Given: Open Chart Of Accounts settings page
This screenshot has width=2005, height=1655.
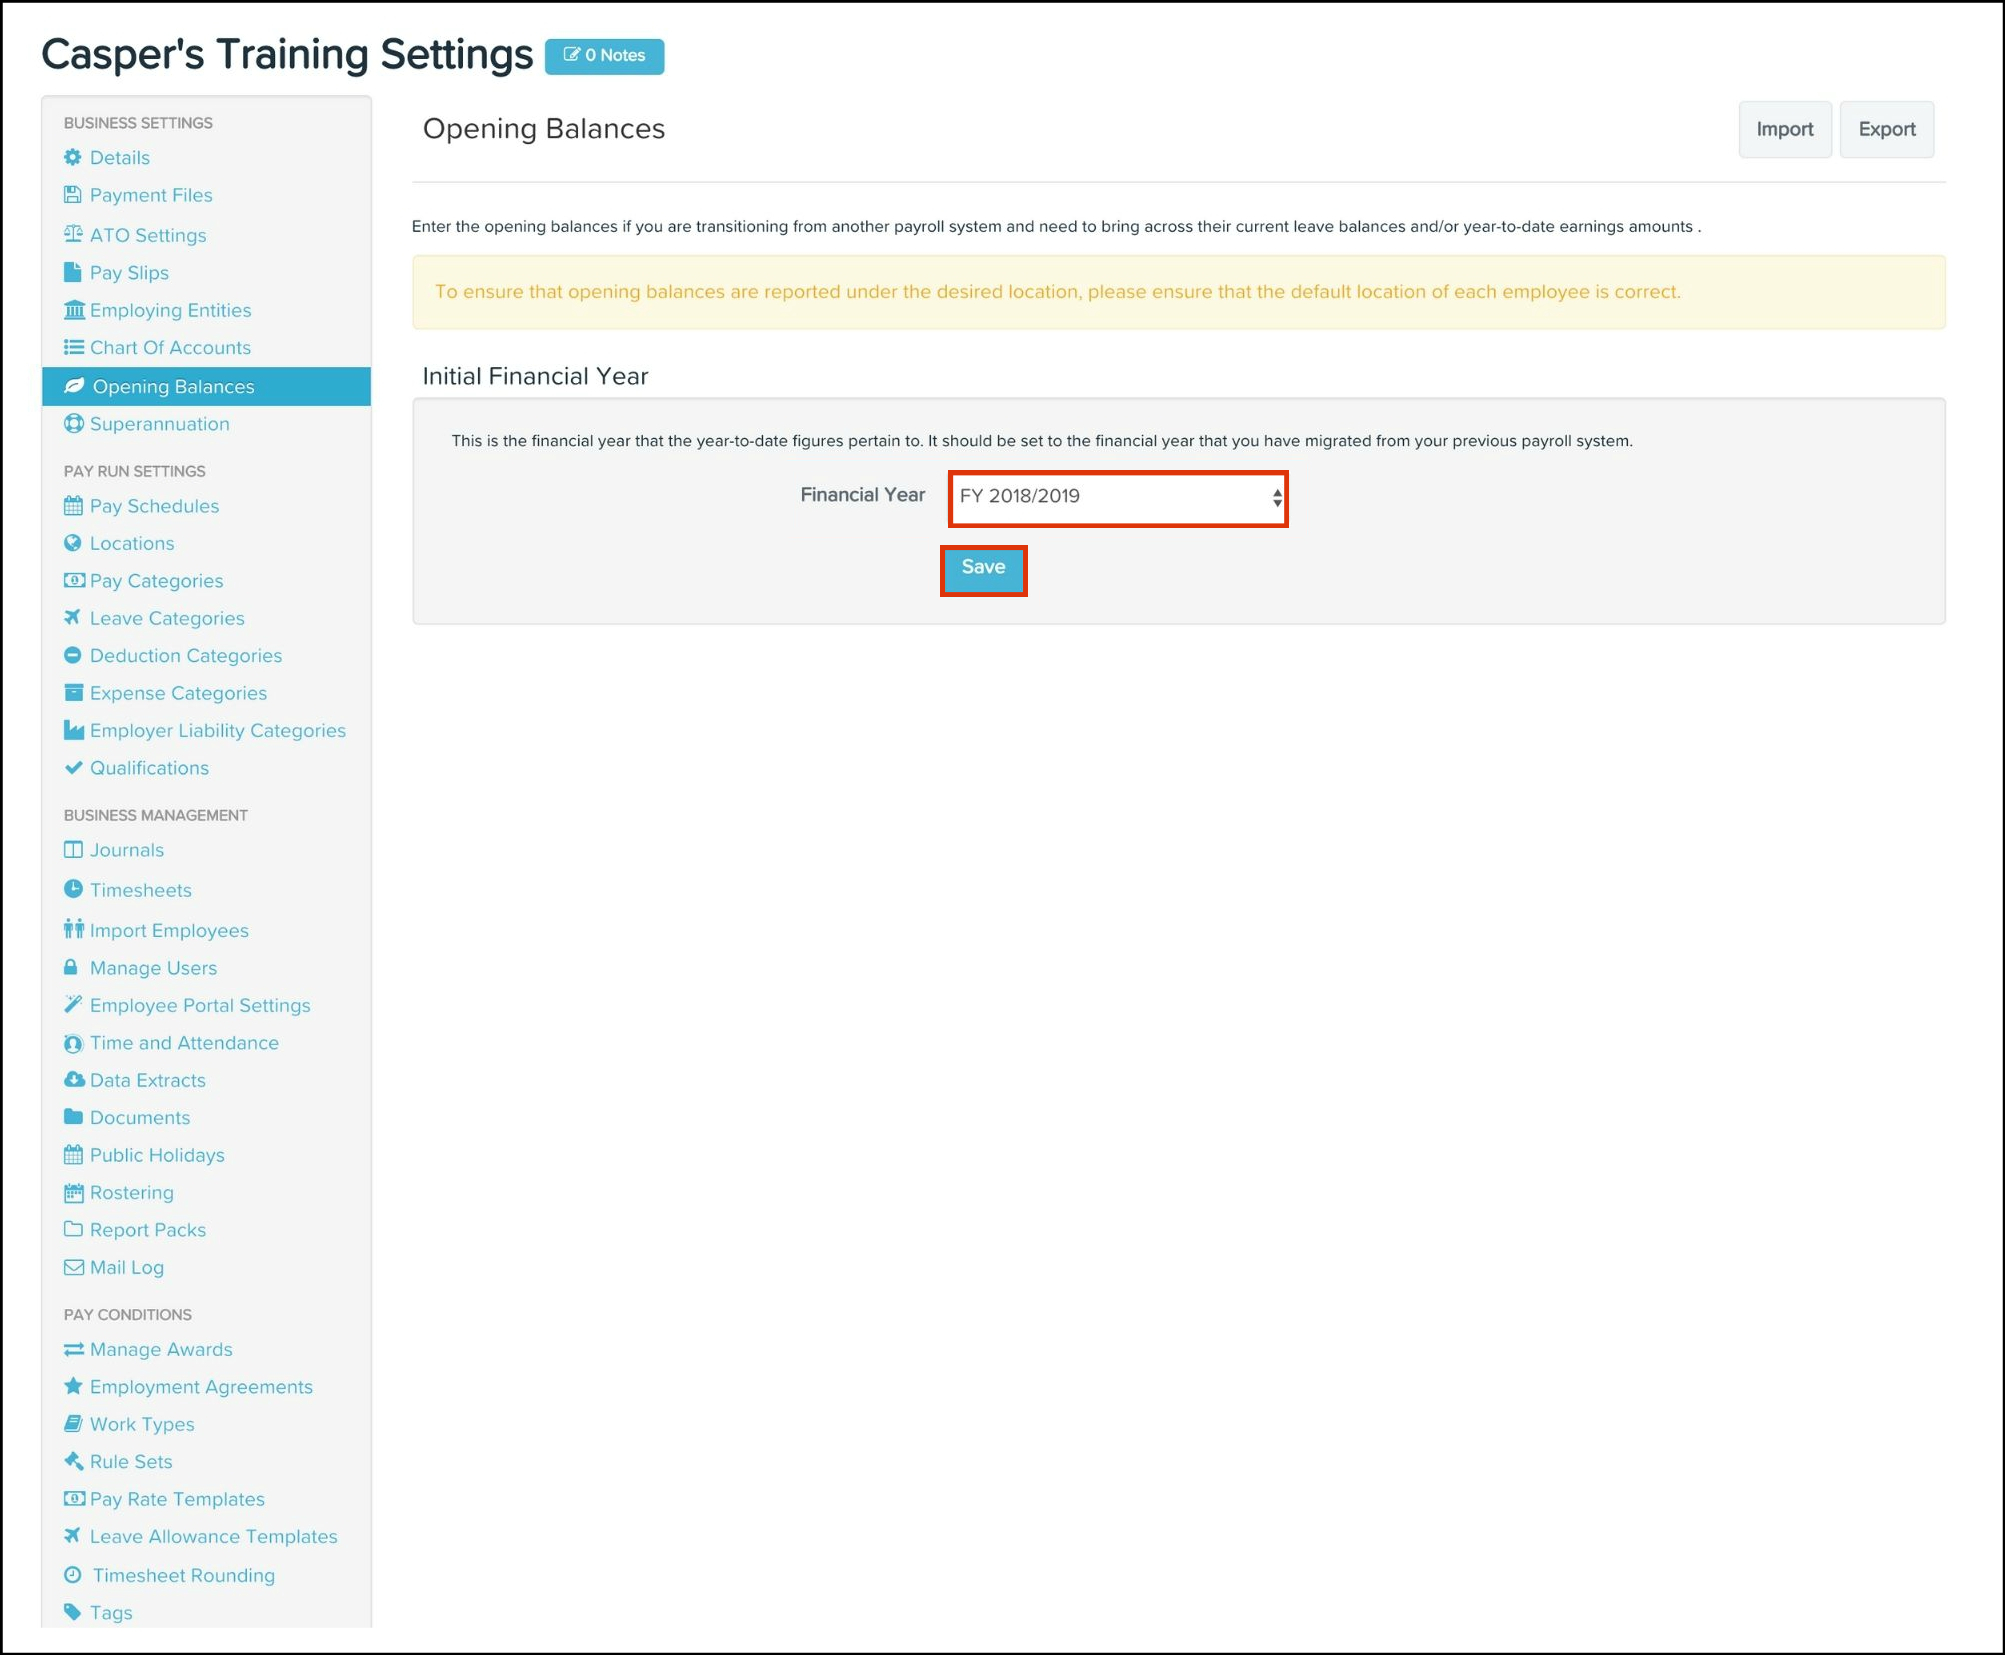Looking at the screenshot, I should tap(169, 348).
